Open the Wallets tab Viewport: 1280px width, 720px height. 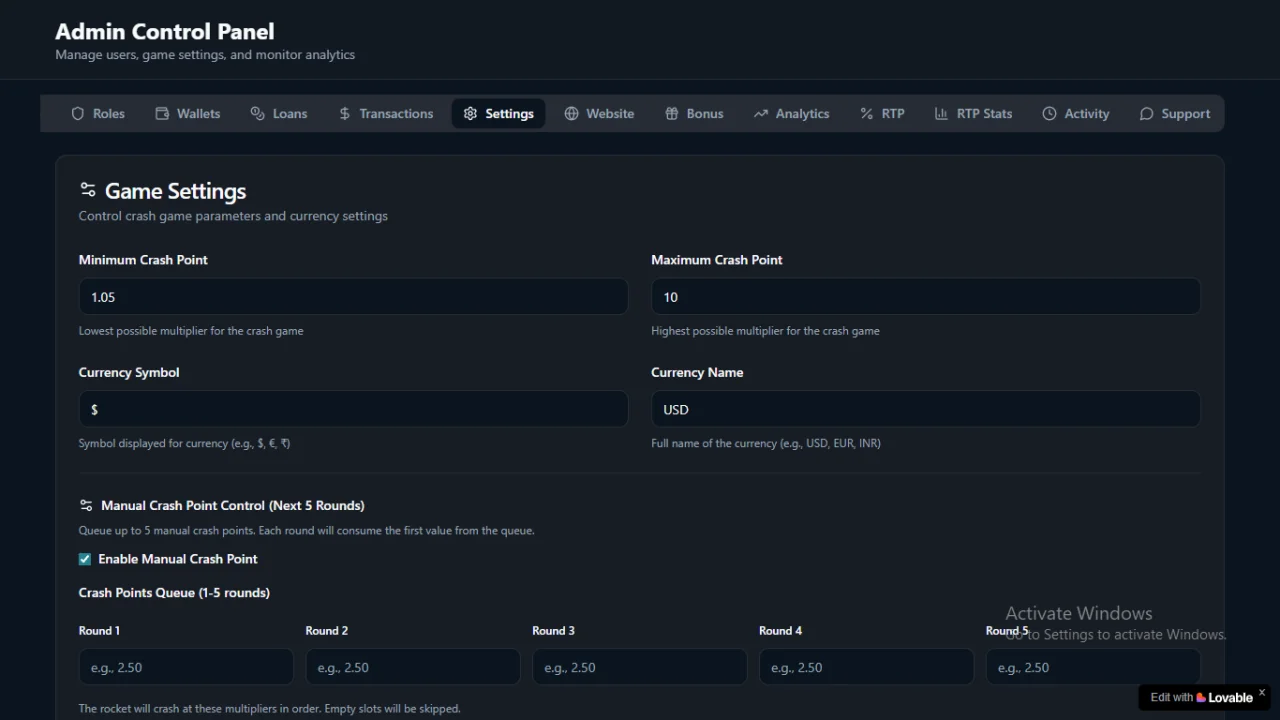click(x=188, y=114)
